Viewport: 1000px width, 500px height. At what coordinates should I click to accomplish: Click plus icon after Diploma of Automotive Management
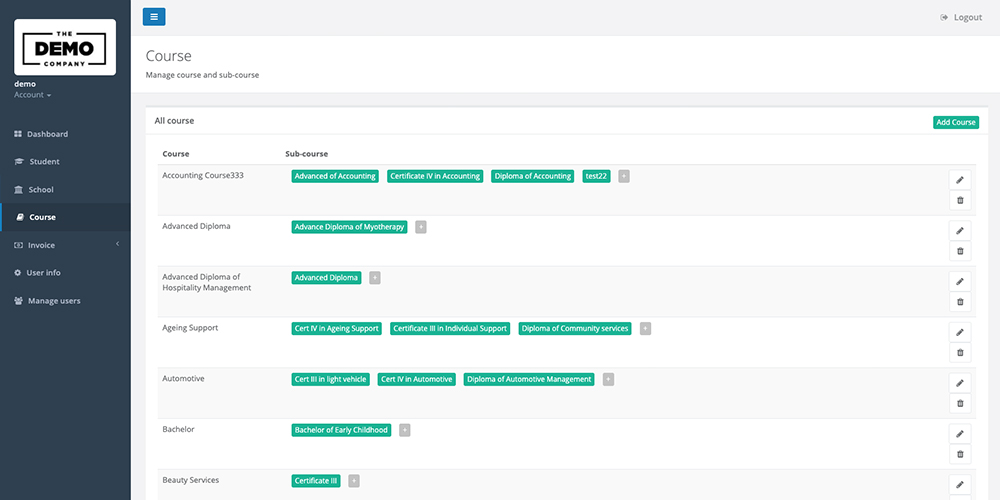point(608,379)
